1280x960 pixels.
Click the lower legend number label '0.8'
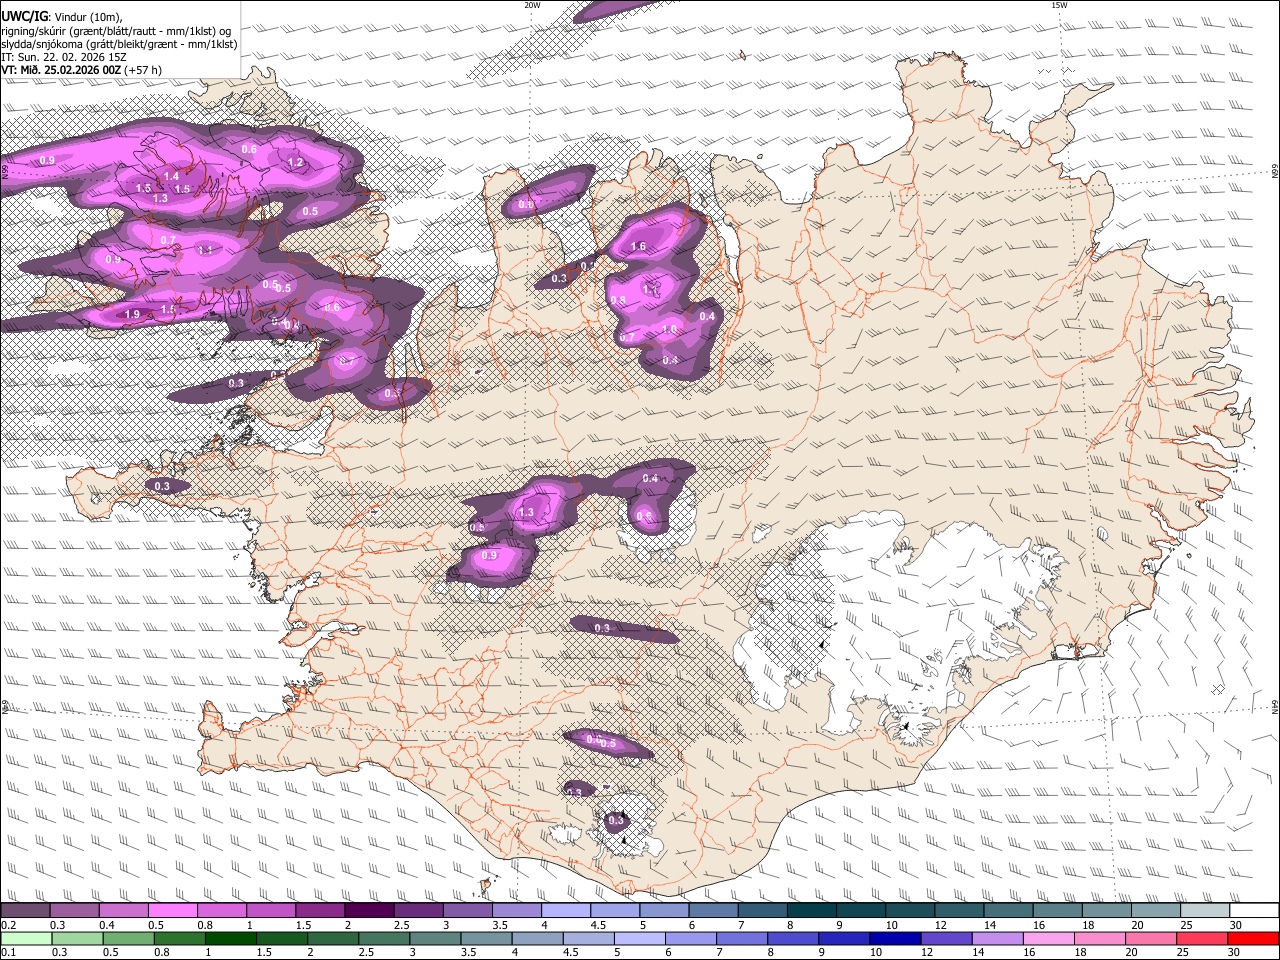tap(162, 952)
